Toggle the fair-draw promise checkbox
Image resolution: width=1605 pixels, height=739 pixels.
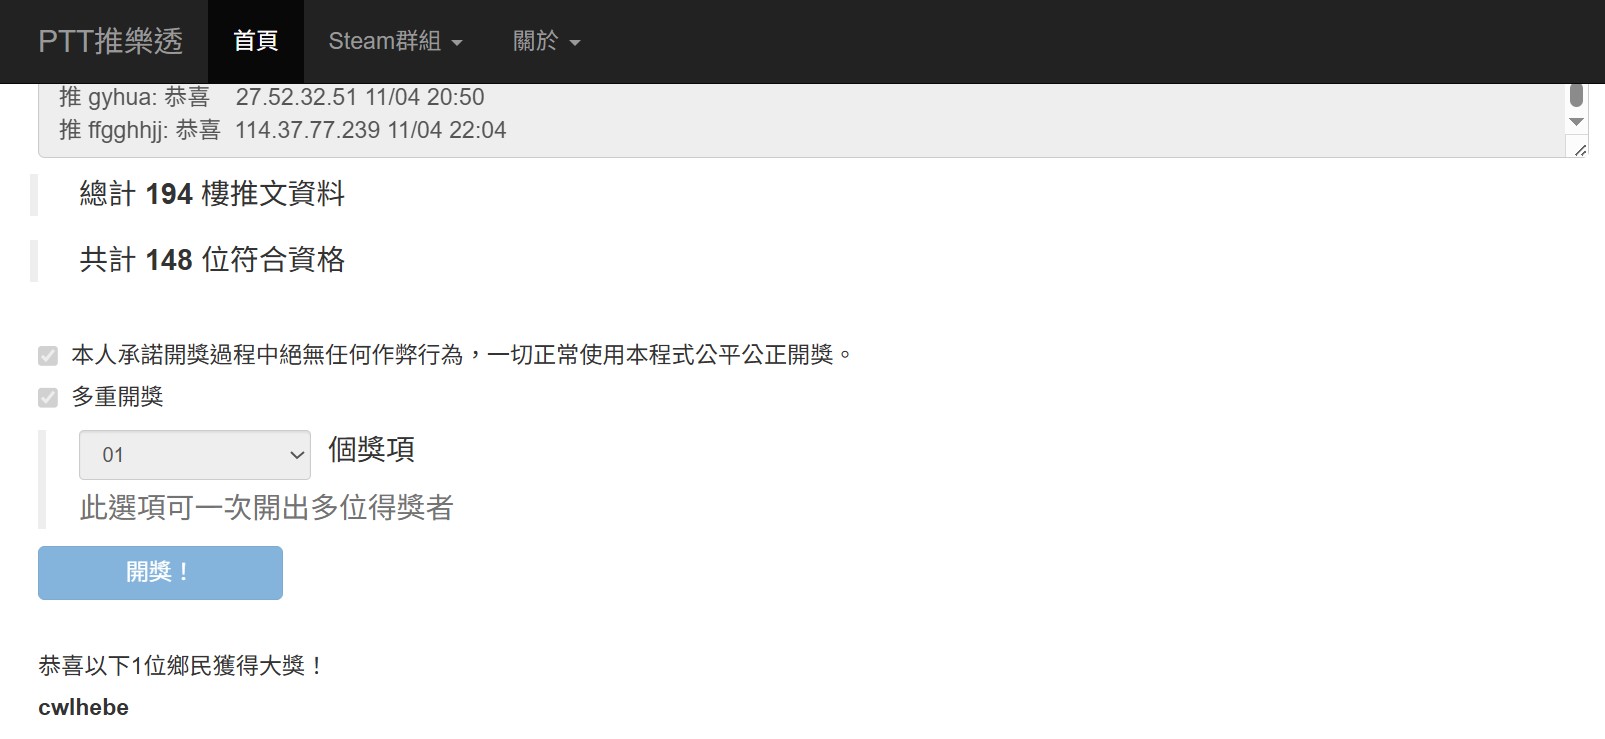point(48,356)
